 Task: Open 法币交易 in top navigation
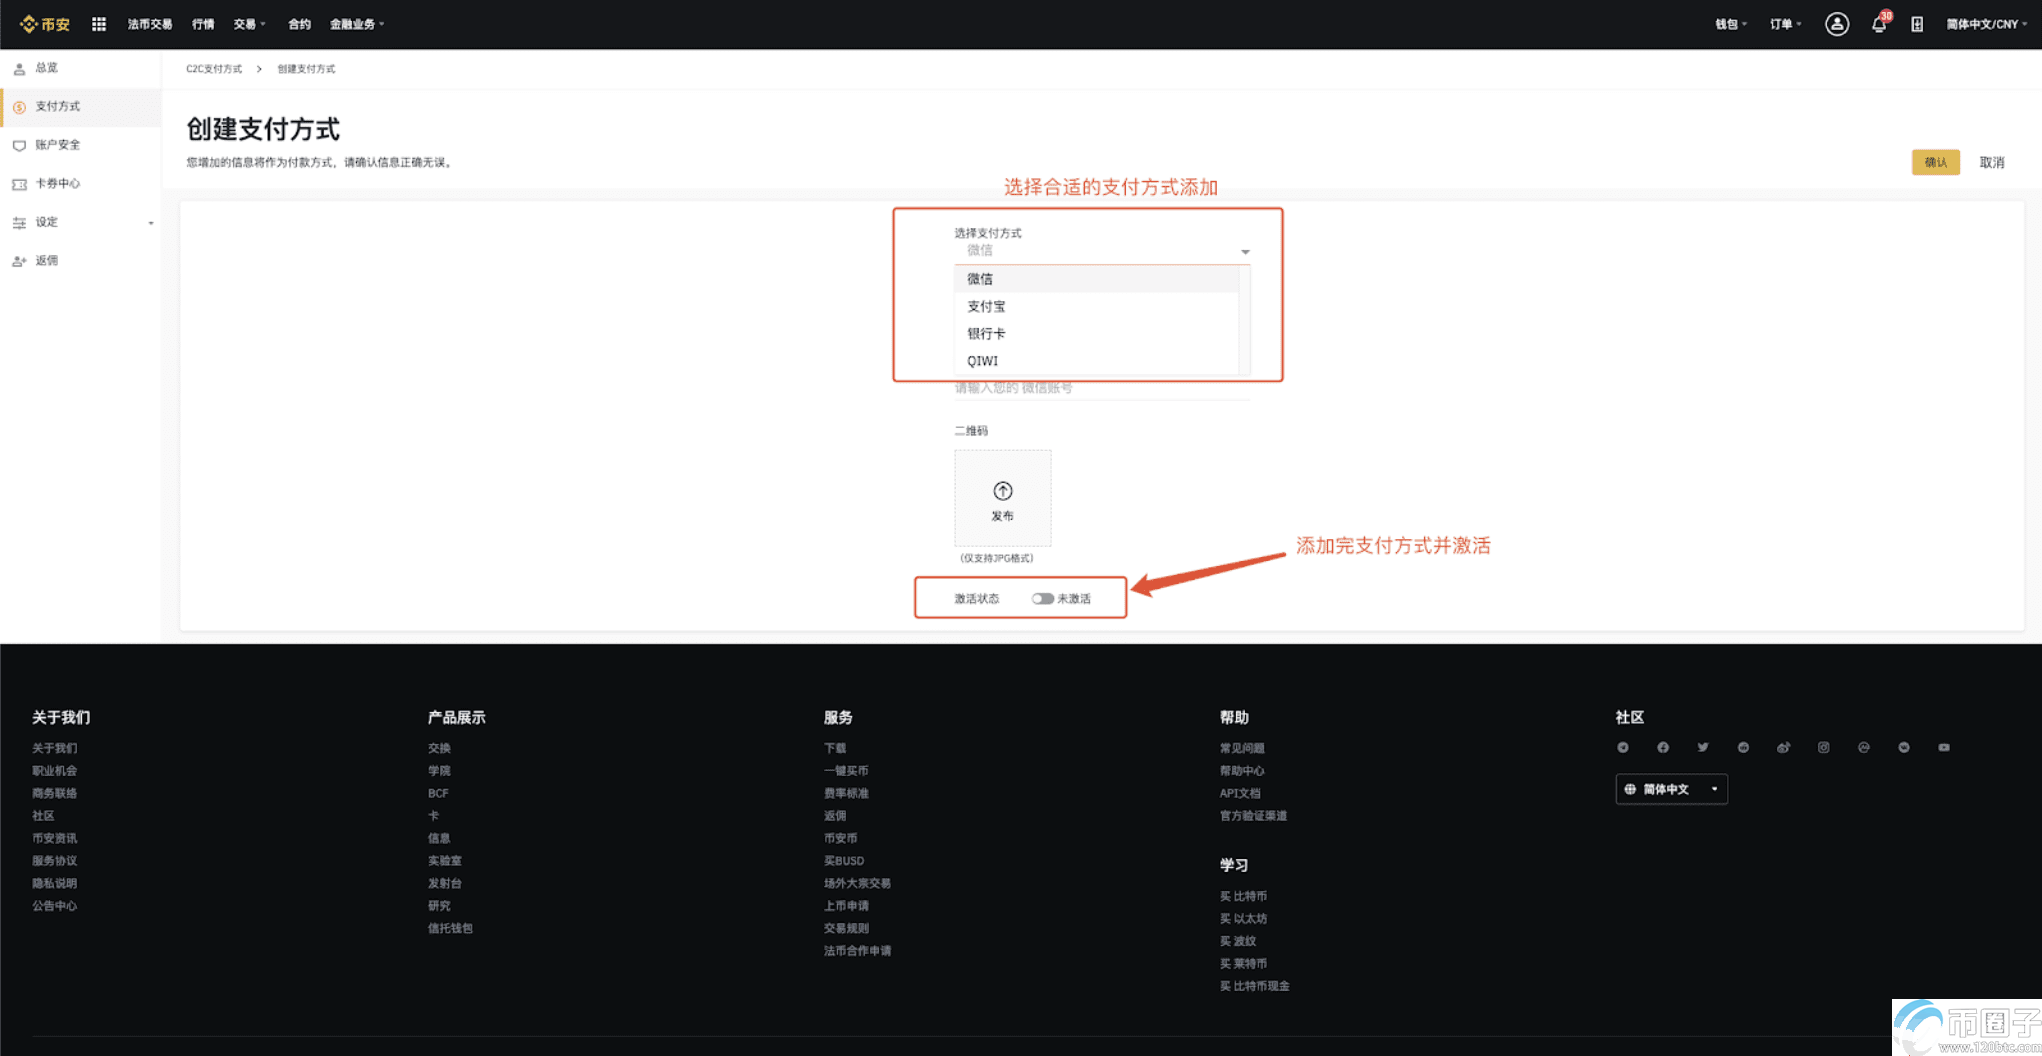point(150,24)
